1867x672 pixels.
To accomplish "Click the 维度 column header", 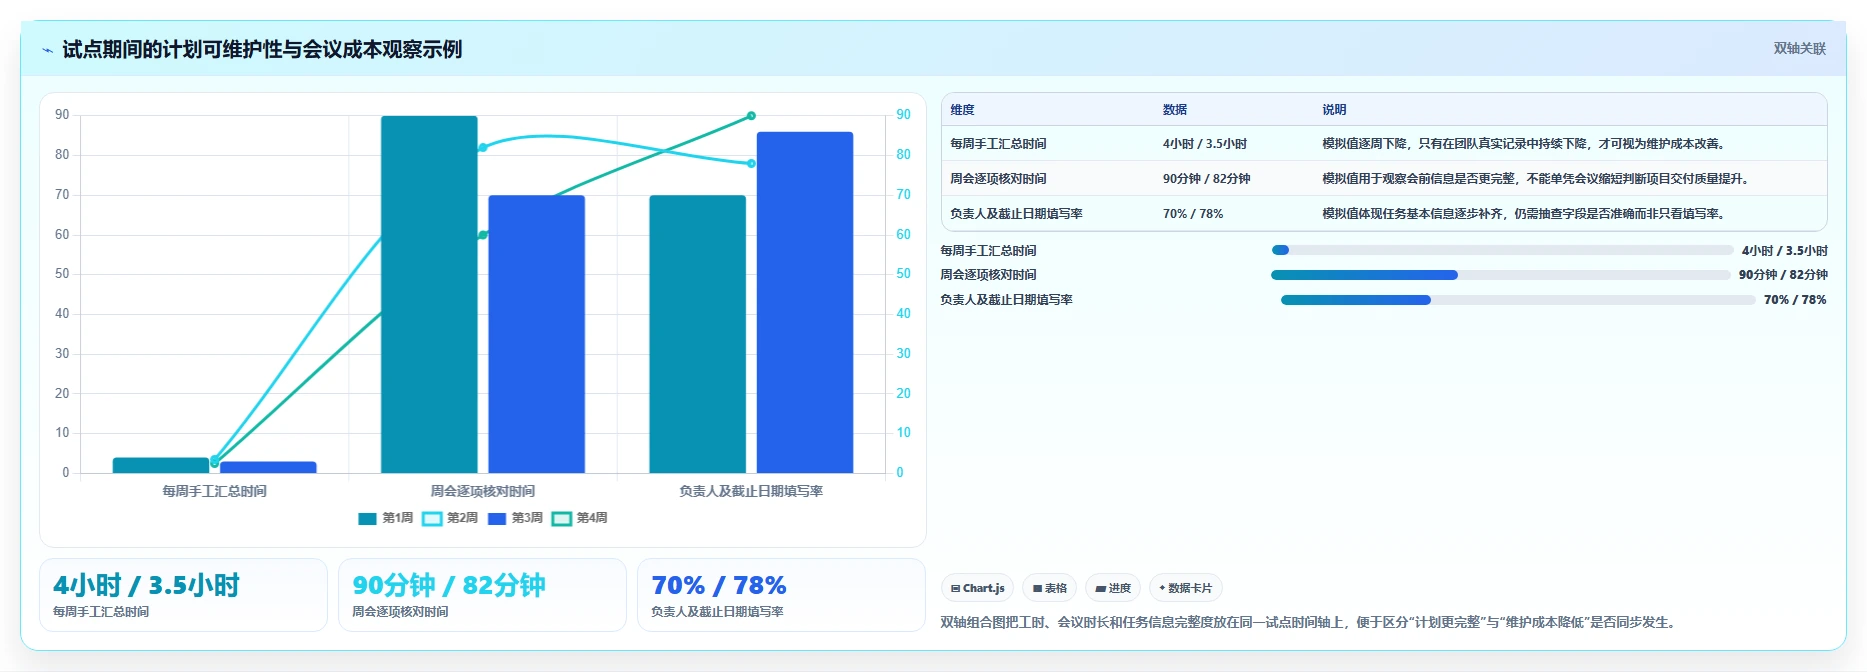I will (962, 110).
